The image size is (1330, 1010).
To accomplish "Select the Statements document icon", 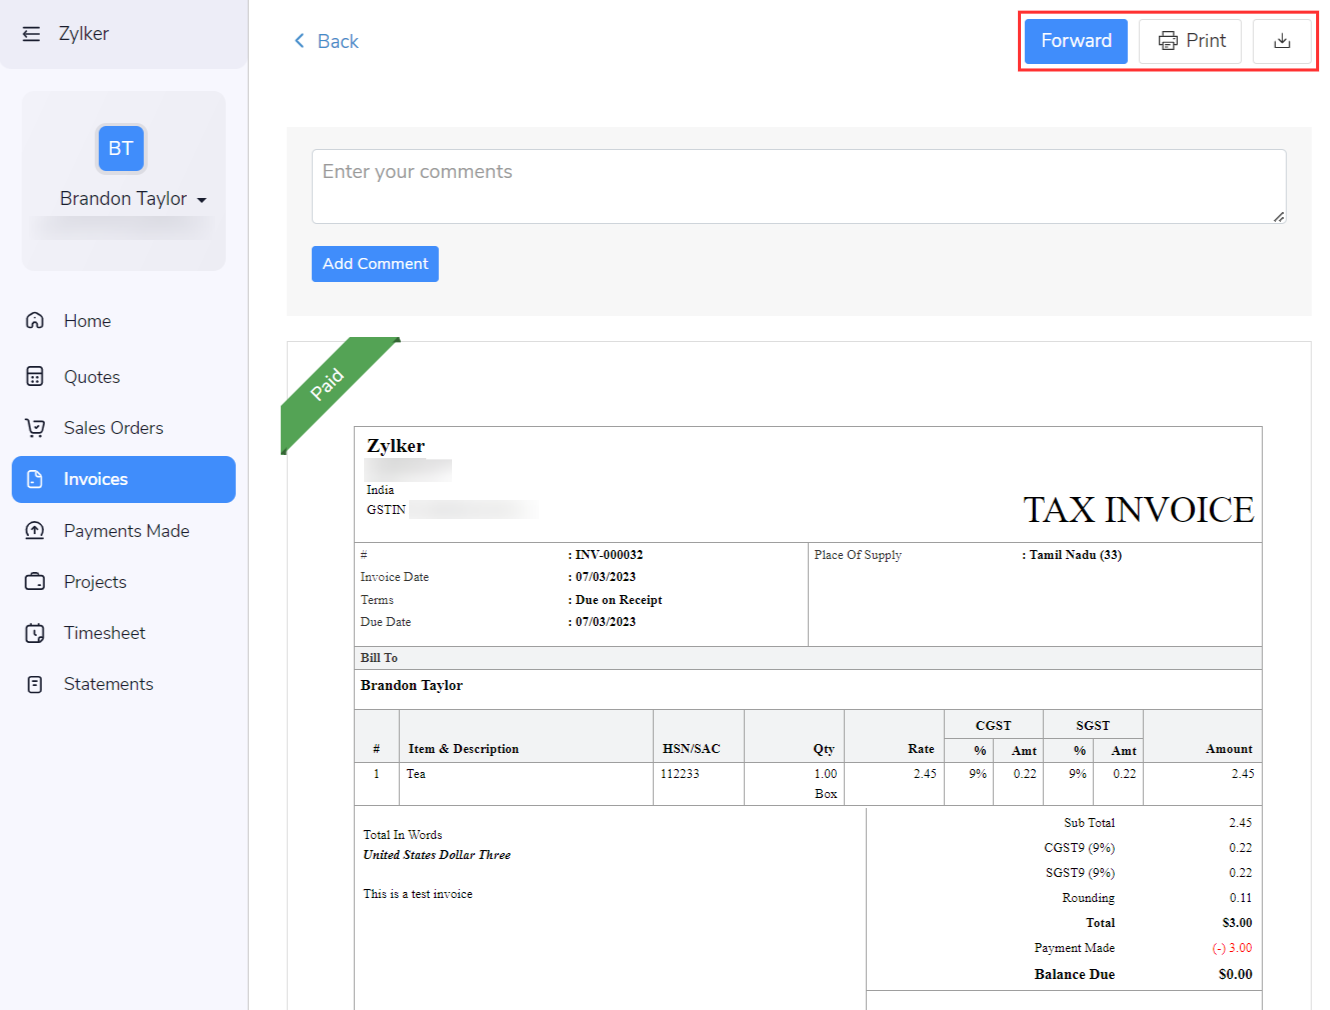I will point(35,683).
